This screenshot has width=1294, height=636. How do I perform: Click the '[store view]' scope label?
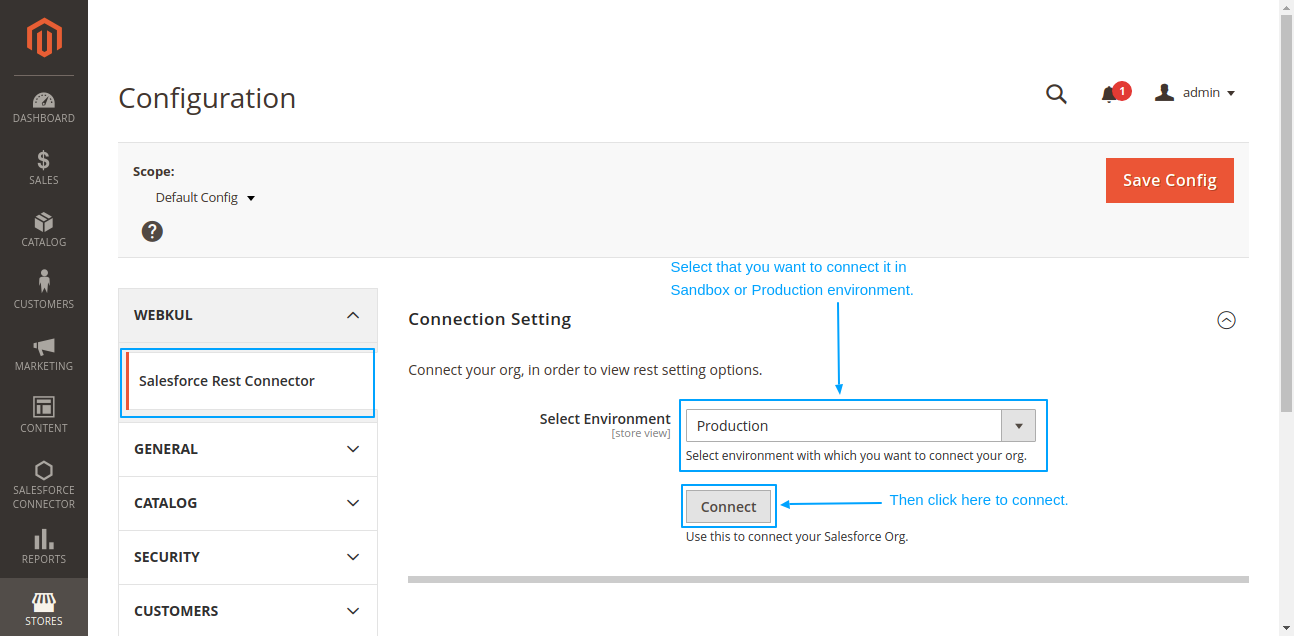[641, 433]
